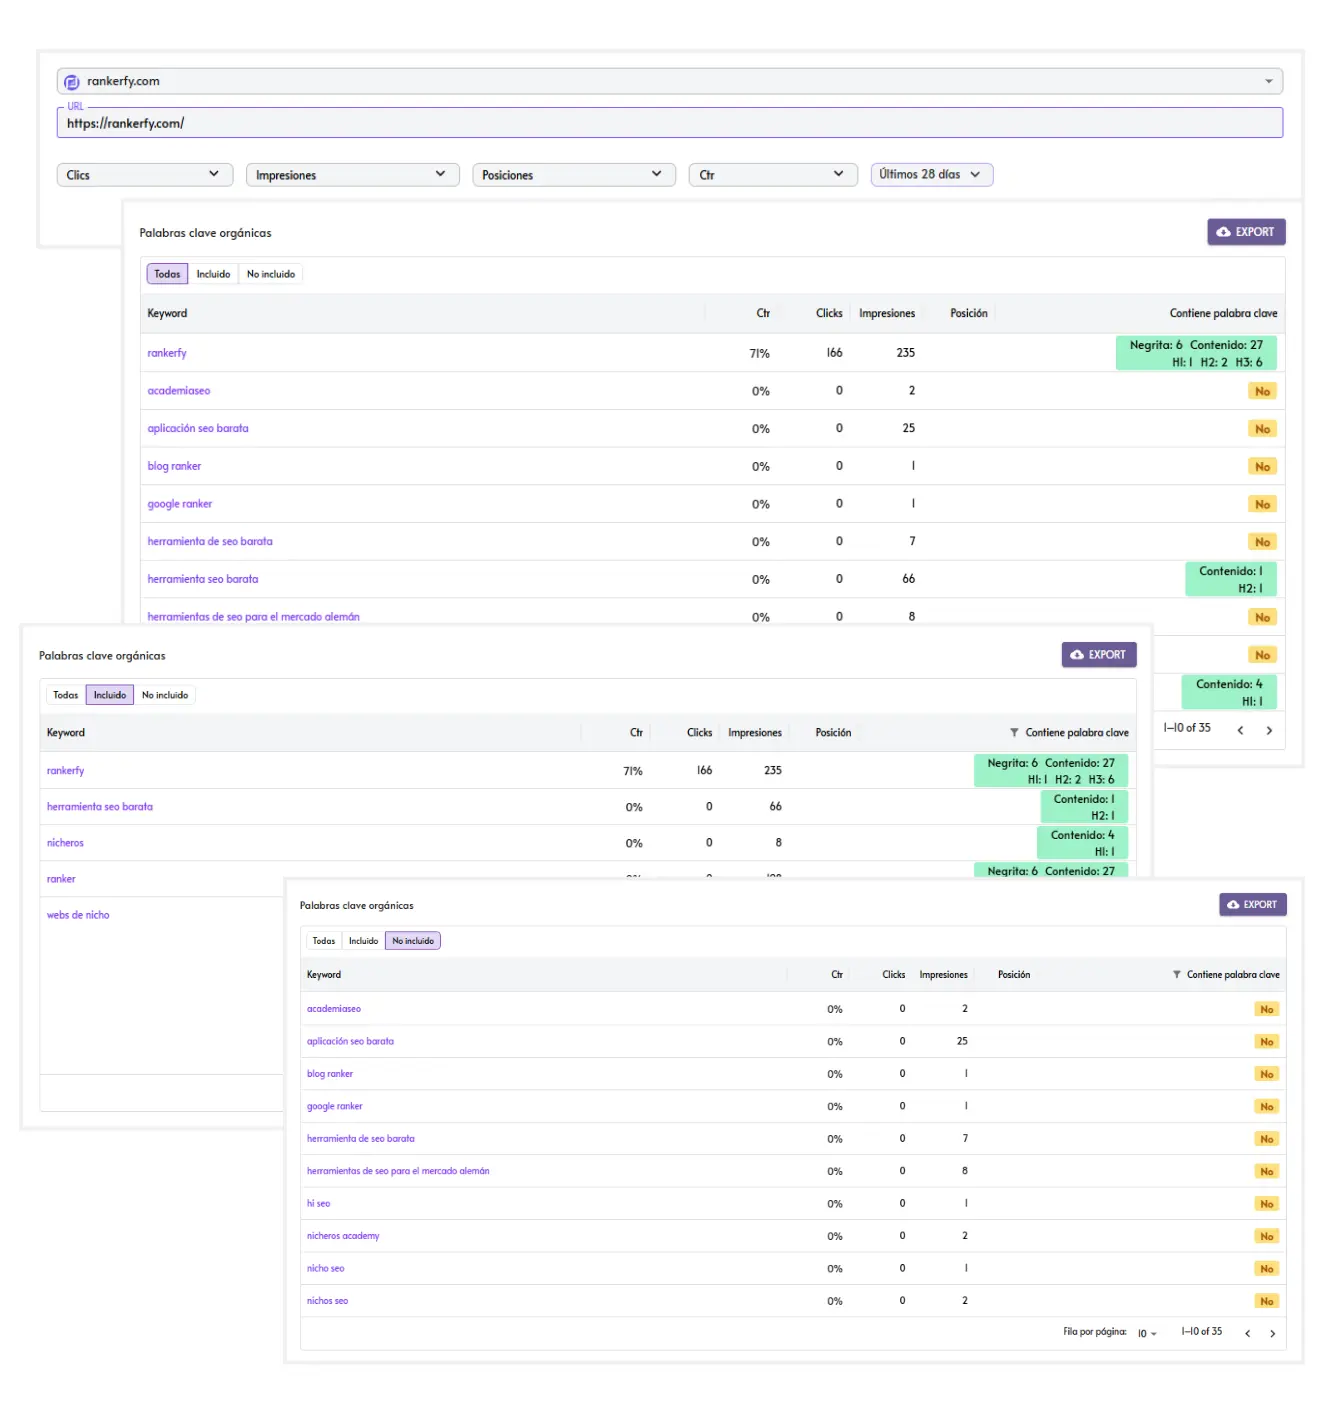Open aplicación seo barata keyword in top panel
Screen dimensions: 1340x1421
(198, 428)
